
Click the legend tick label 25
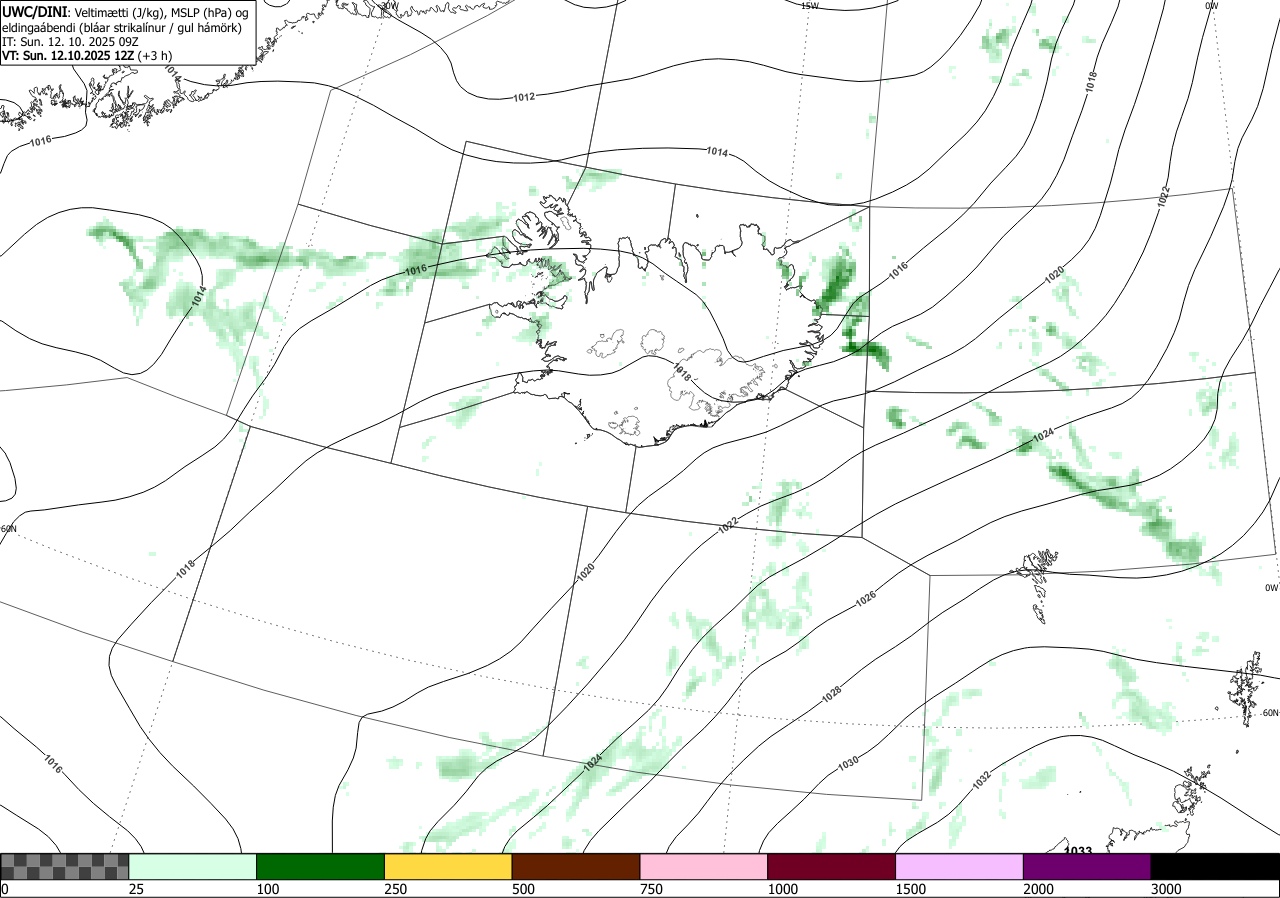coord(137,889)
